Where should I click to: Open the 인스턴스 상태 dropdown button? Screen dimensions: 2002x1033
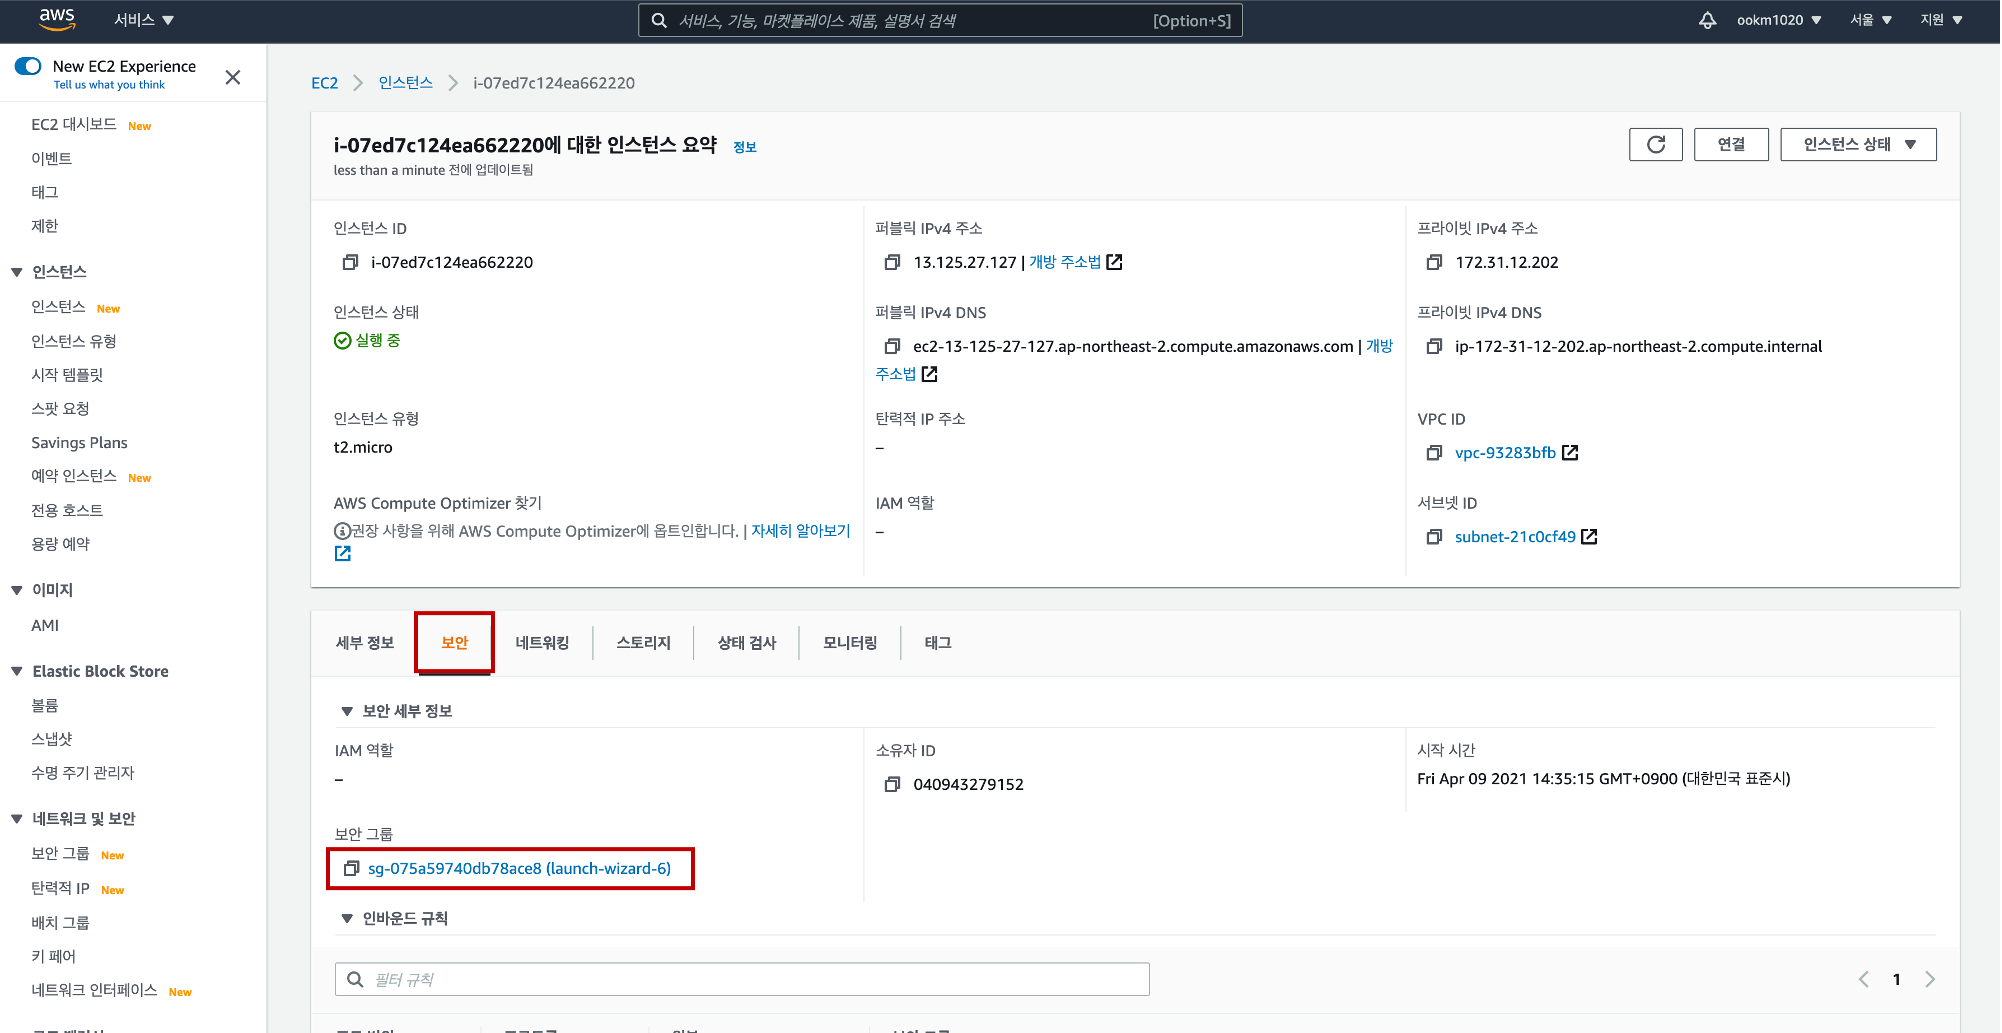tap(1858, 144)
